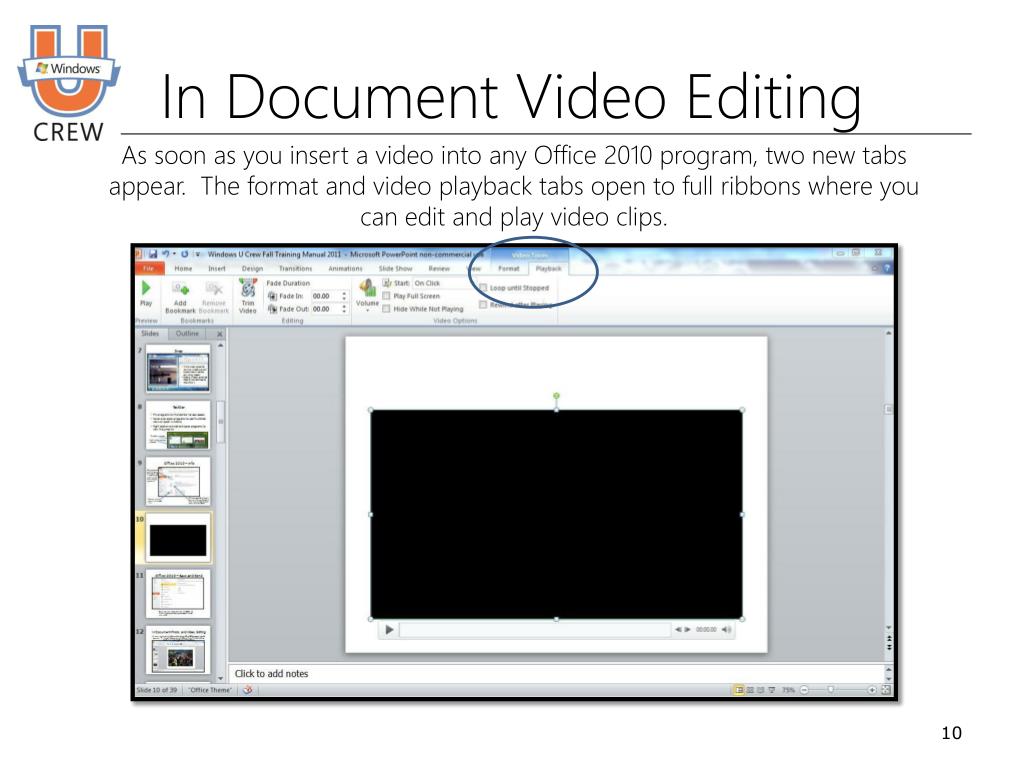
Task: Select slide 7 thumbnail
Action: point(178,368)
